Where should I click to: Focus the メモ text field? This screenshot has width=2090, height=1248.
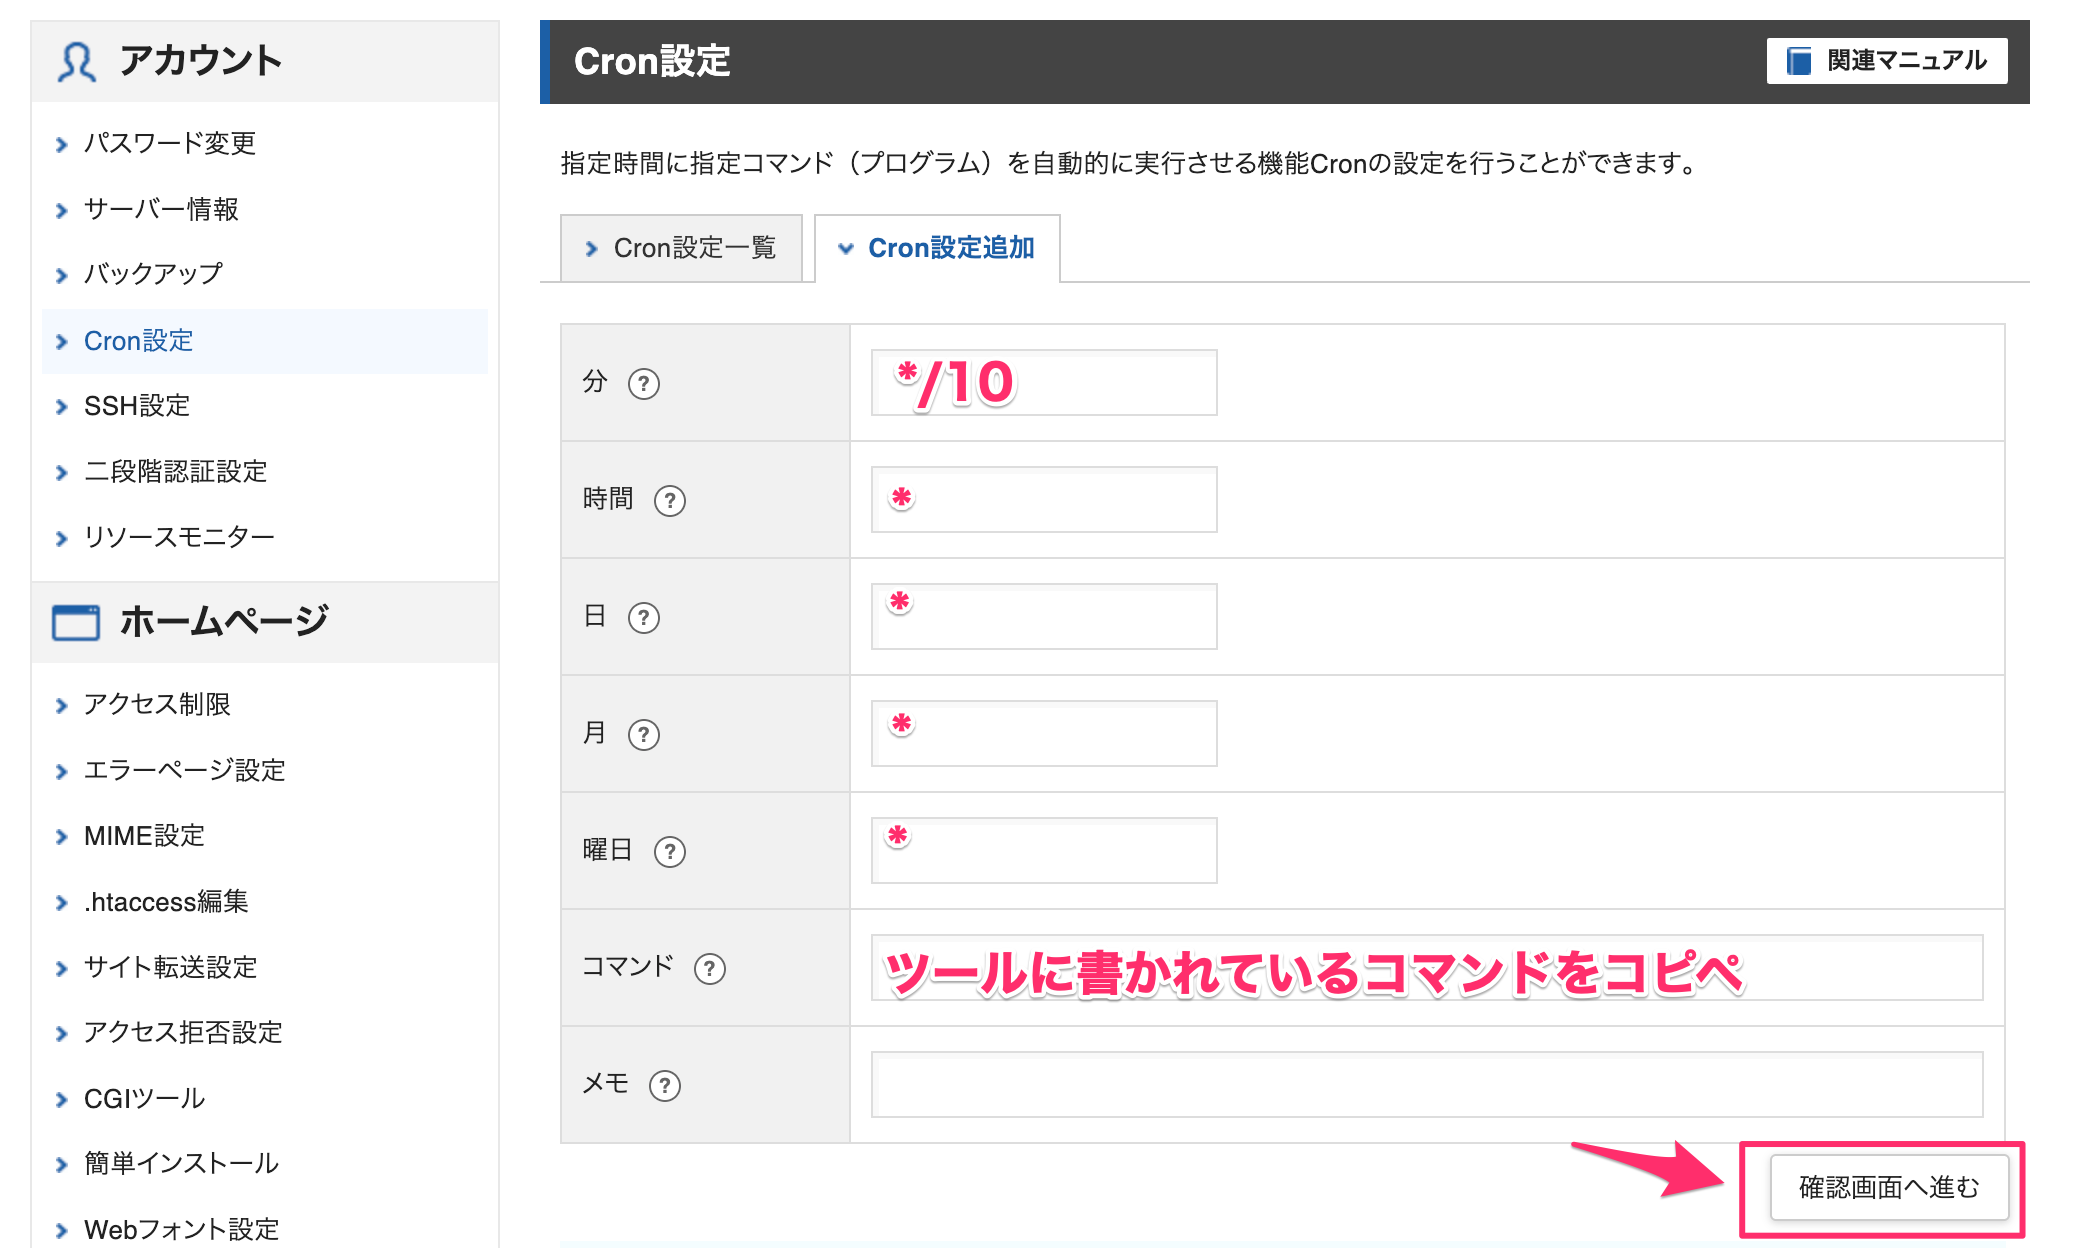coord(1426,1085)
